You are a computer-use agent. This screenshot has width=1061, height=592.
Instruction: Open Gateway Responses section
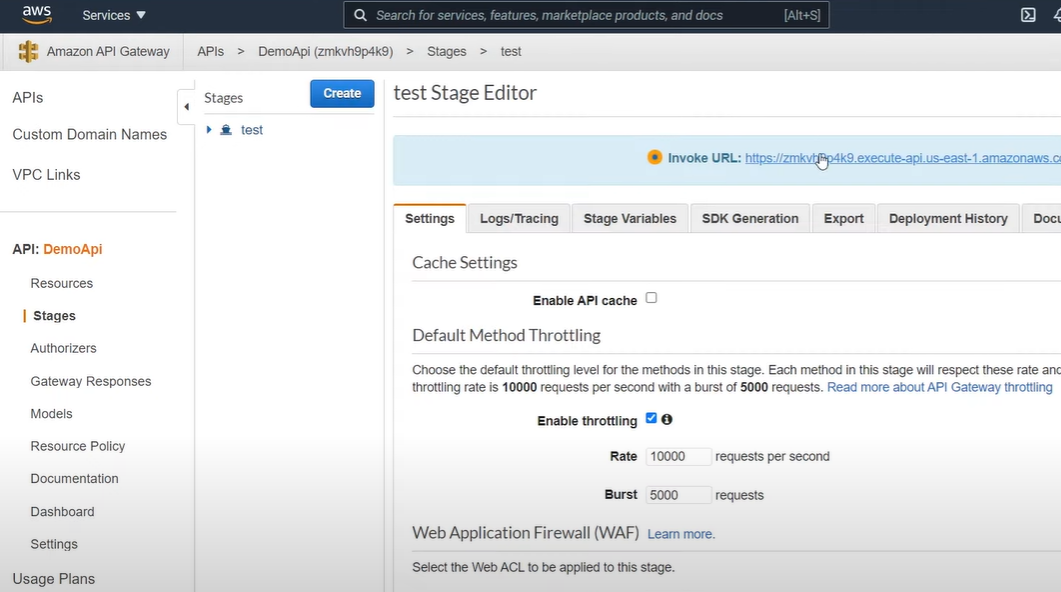pyautogui.click(x=91, y=382)
